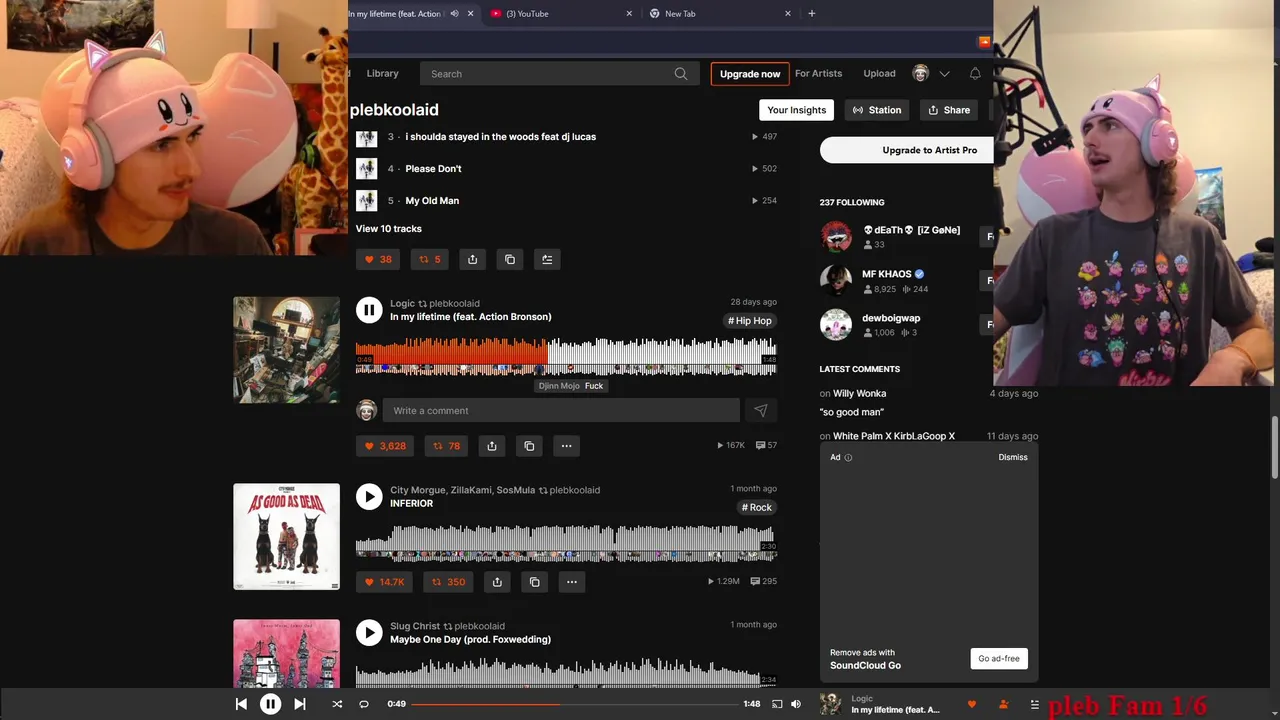Screen dimensions: 1280x720
Task: Open a new browser tab with plus
Action: (x=811, y=13)
